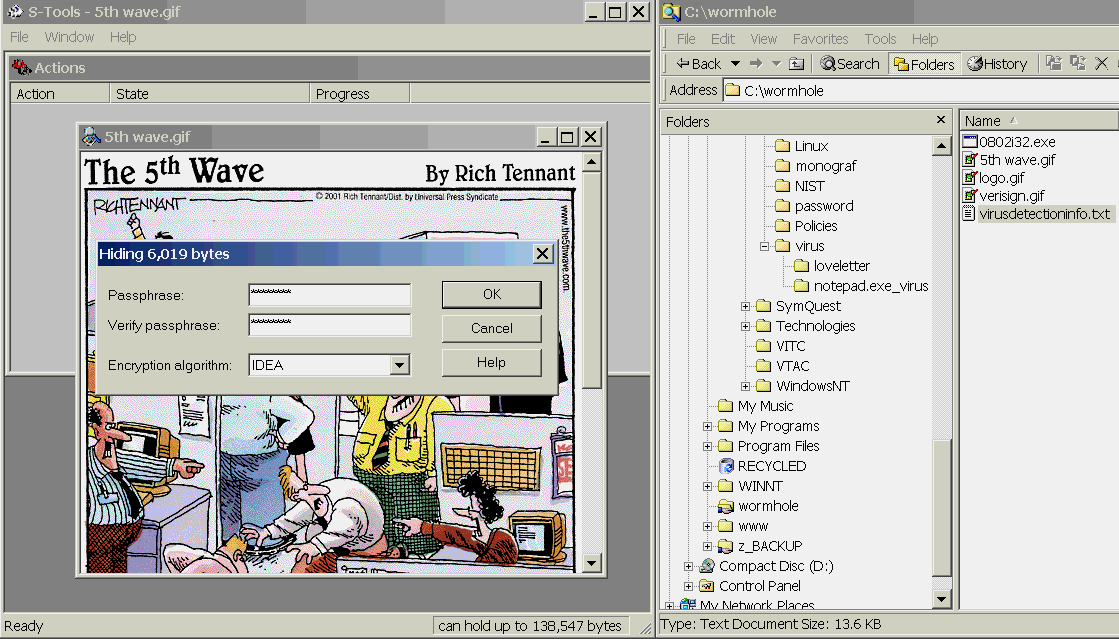The image size is (1119, 639).
Task: Confirm hiding with the OK button
Action: coord(492,294)
